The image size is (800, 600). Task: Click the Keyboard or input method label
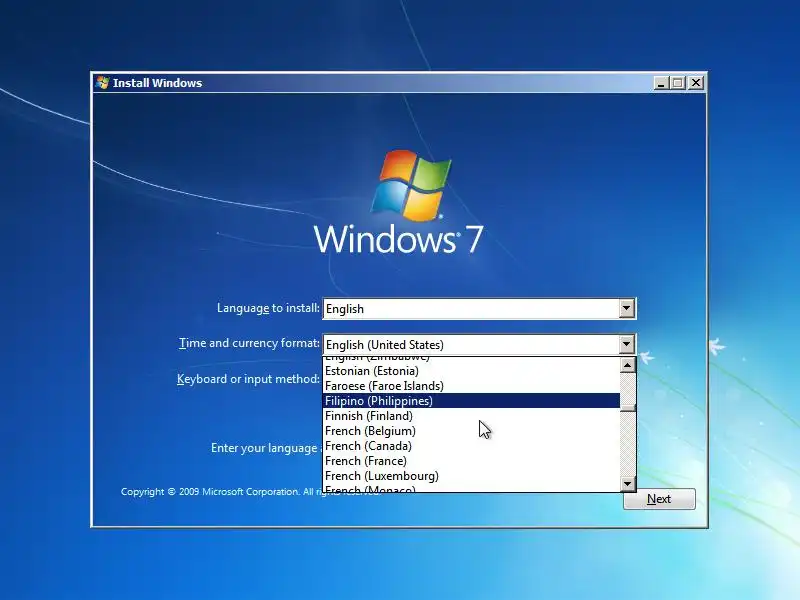(248, 379)
